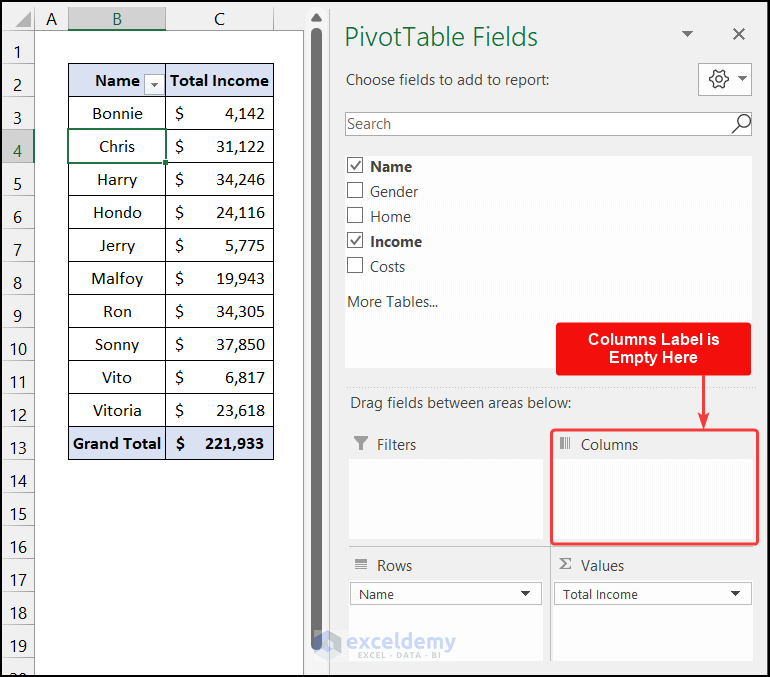Select the value 31,122 for Chris
The width and height of the screenshot is (770, 677).
coord(220,146)
